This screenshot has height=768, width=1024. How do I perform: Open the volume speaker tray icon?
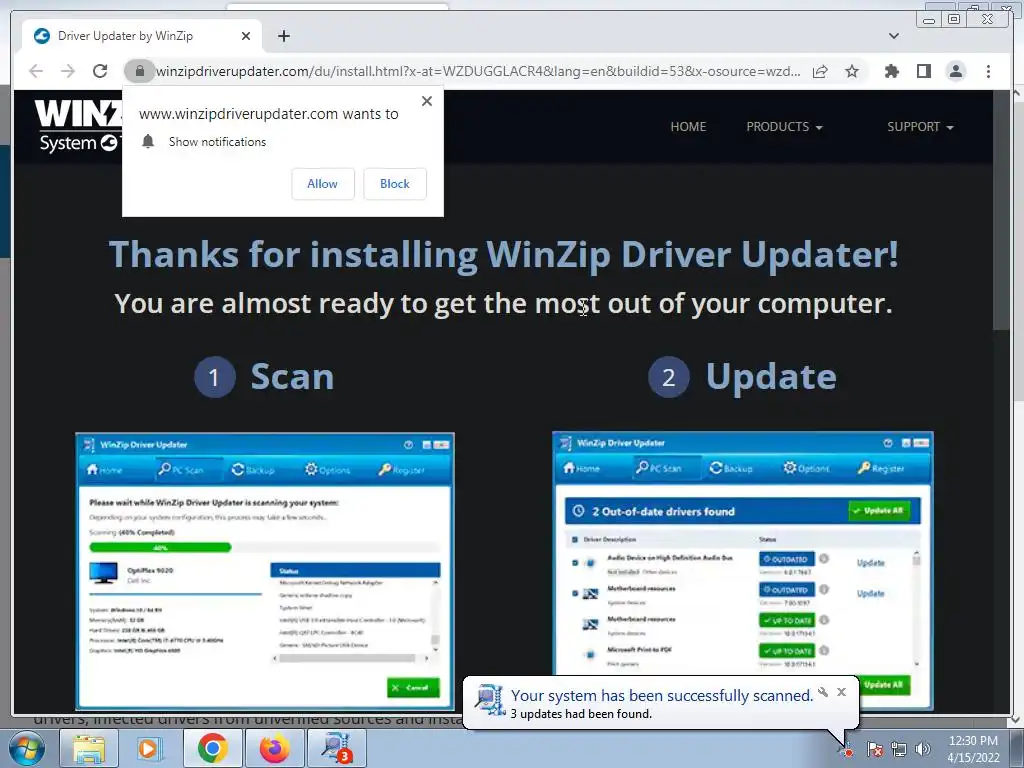pos(923,750)
